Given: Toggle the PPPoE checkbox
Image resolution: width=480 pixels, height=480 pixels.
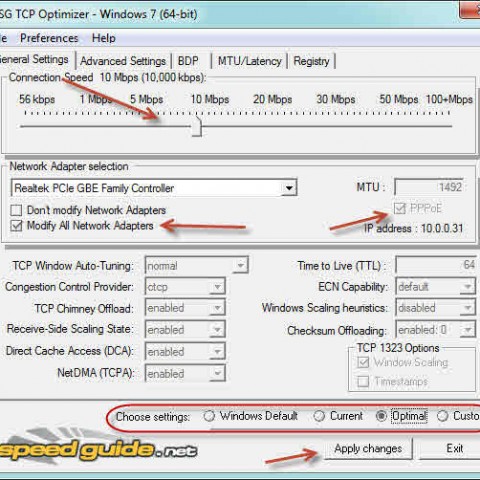Looking at the screenshot, I should [x=399, y=209].
